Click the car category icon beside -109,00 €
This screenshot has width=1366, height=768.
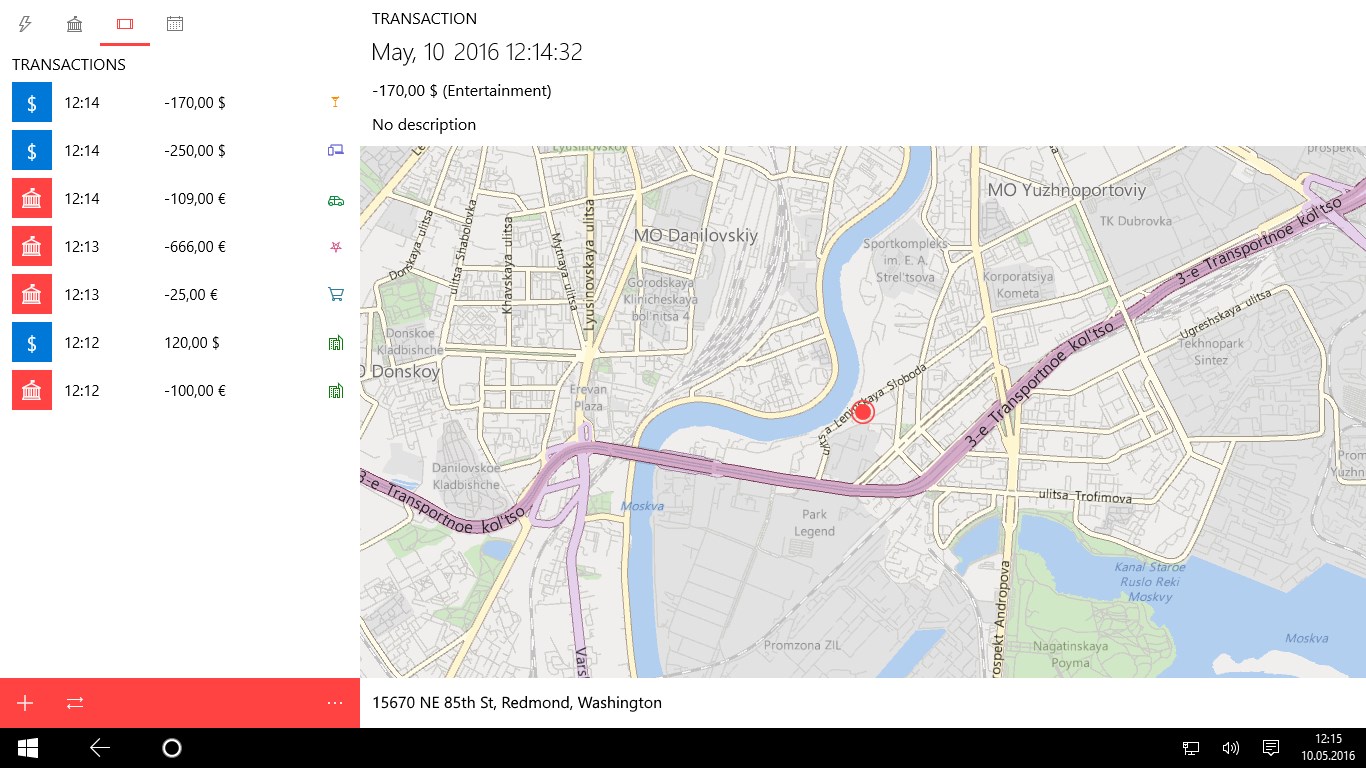point(336,199)
